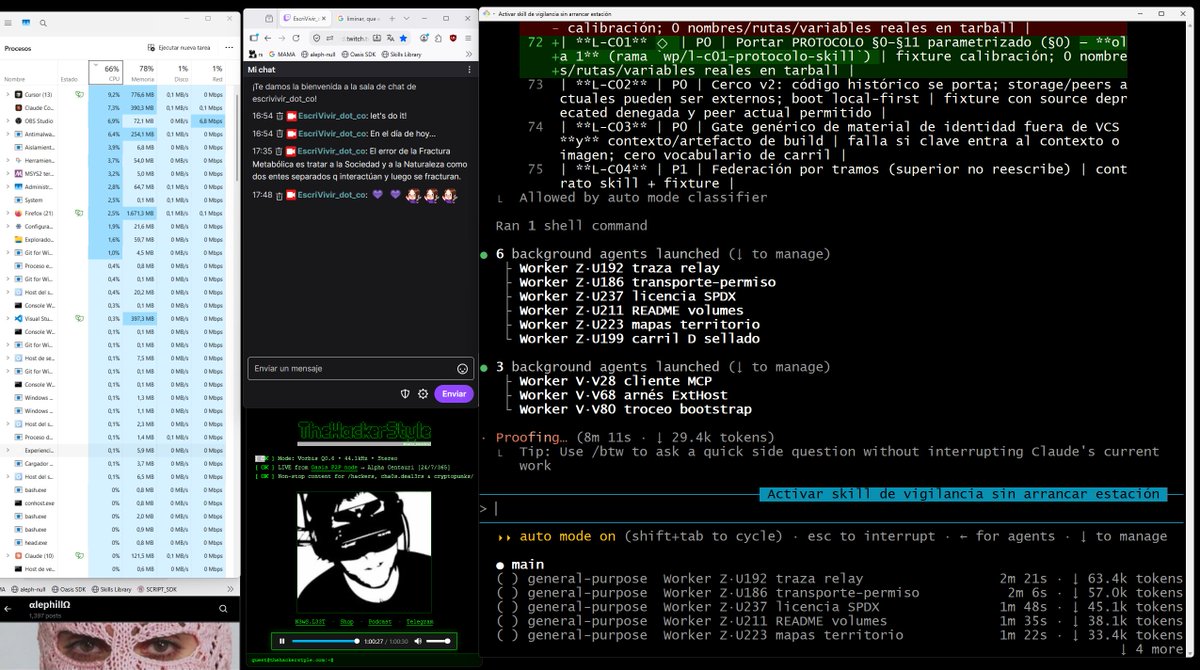Click the bookmark star in address bar
Image resolution: width=1200 pixels, height=670 pixels.
coord(403,37)
